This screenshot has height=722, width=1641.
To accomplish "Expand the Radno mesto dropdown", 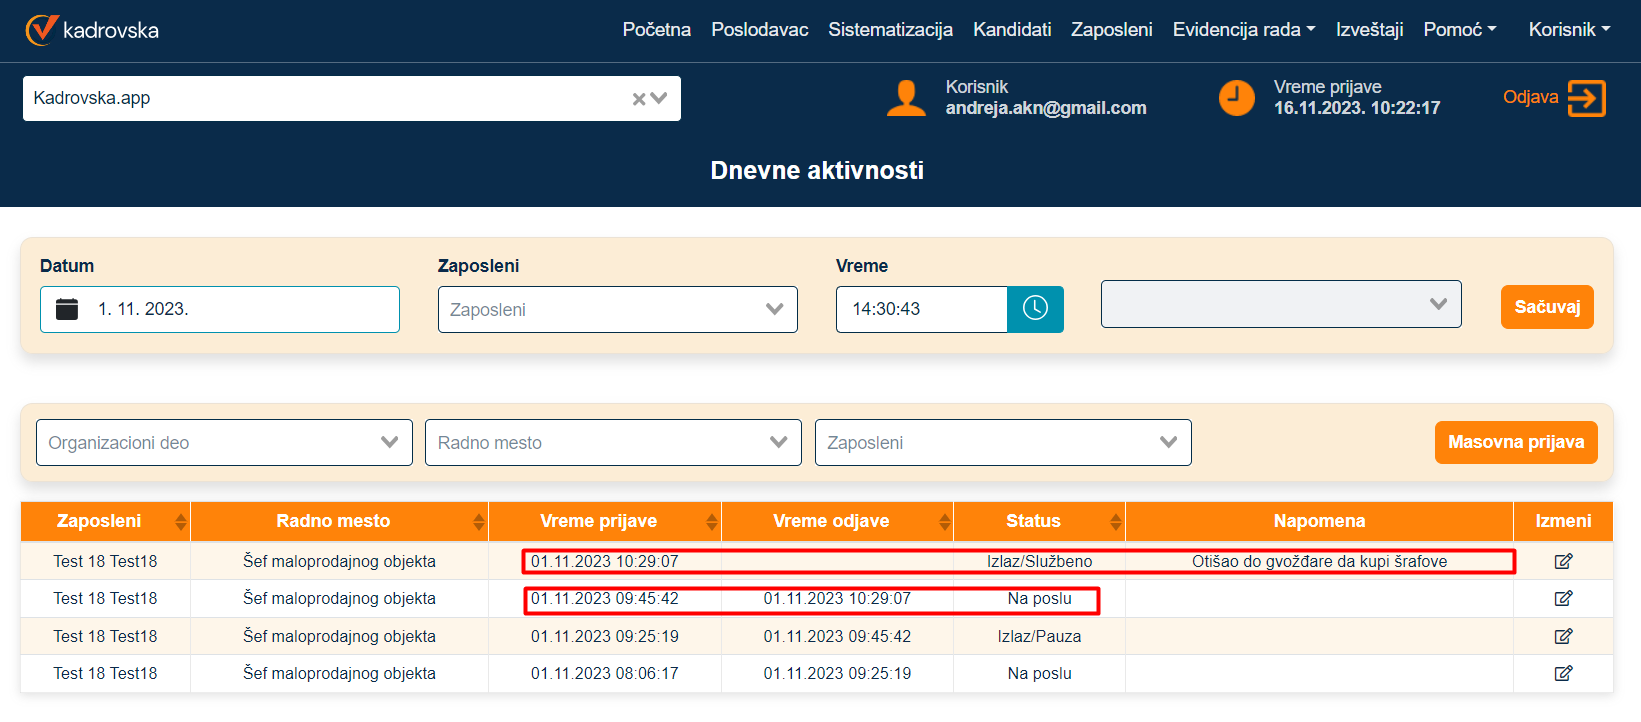I will (x=613, y=443).
